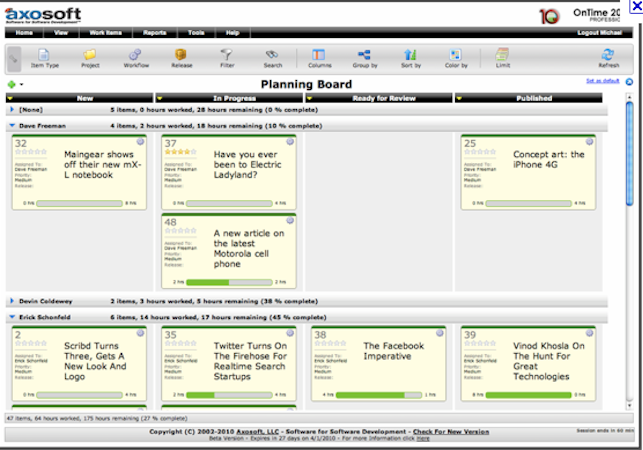The image size is (643, 450).
Task: Click the scrollbar up arrow
Action: (x=629, y=97)
